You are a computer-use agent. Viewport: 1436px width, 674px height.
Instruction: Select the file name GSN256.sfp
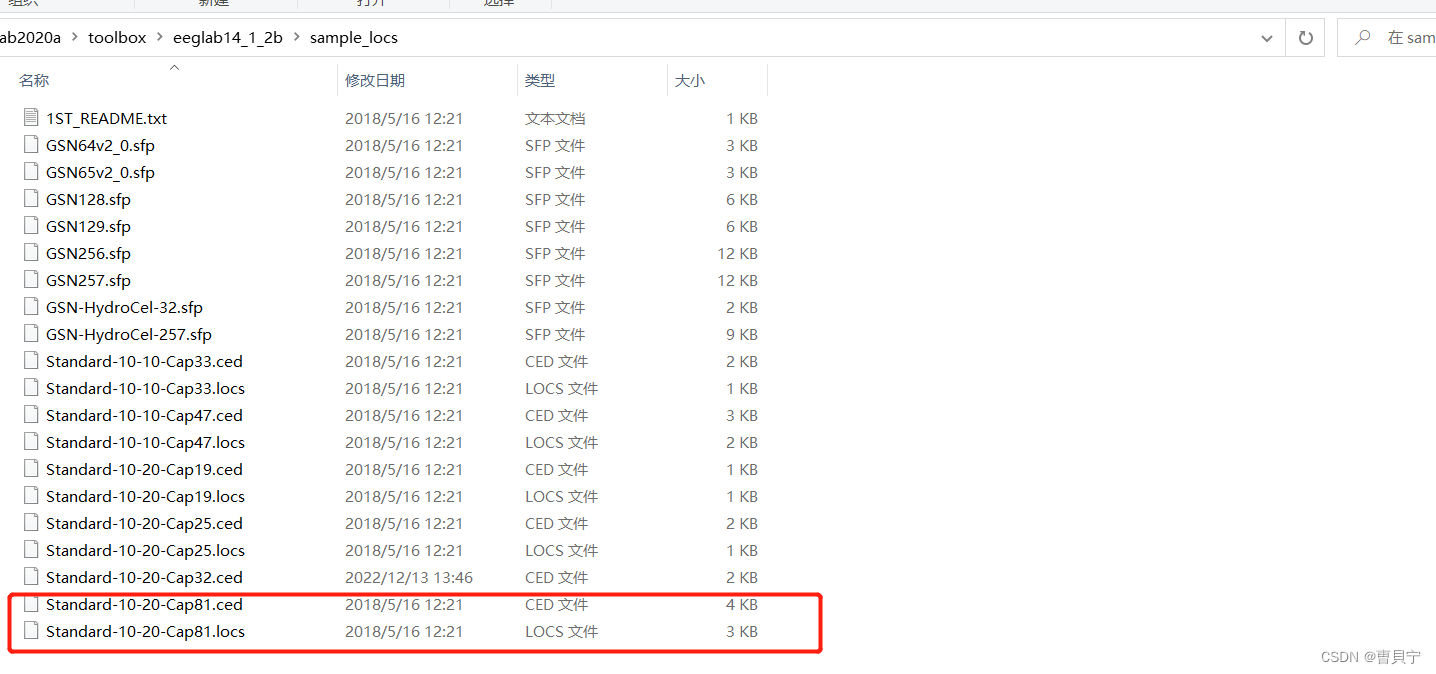pos(88,253)
